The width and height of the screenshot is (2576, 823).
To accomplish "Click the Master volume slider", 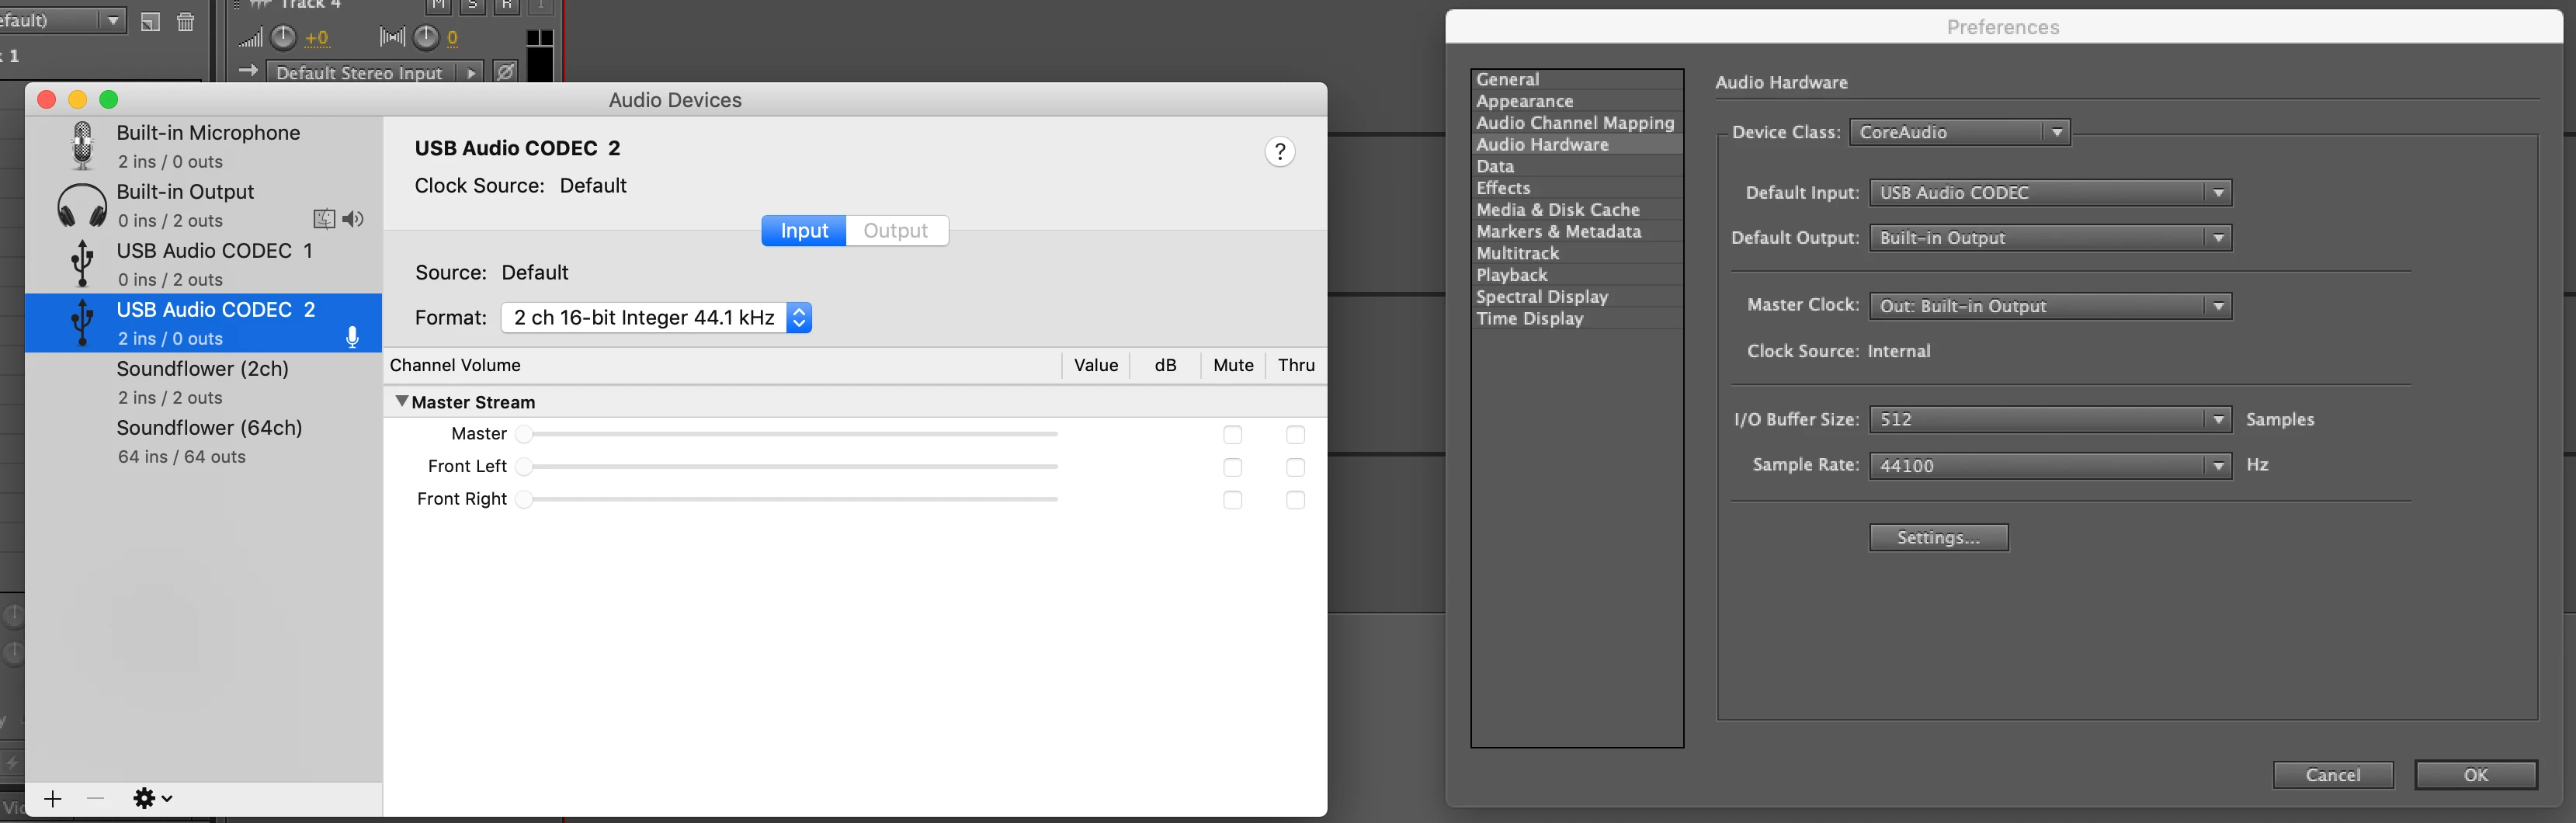I will (787, 434).
